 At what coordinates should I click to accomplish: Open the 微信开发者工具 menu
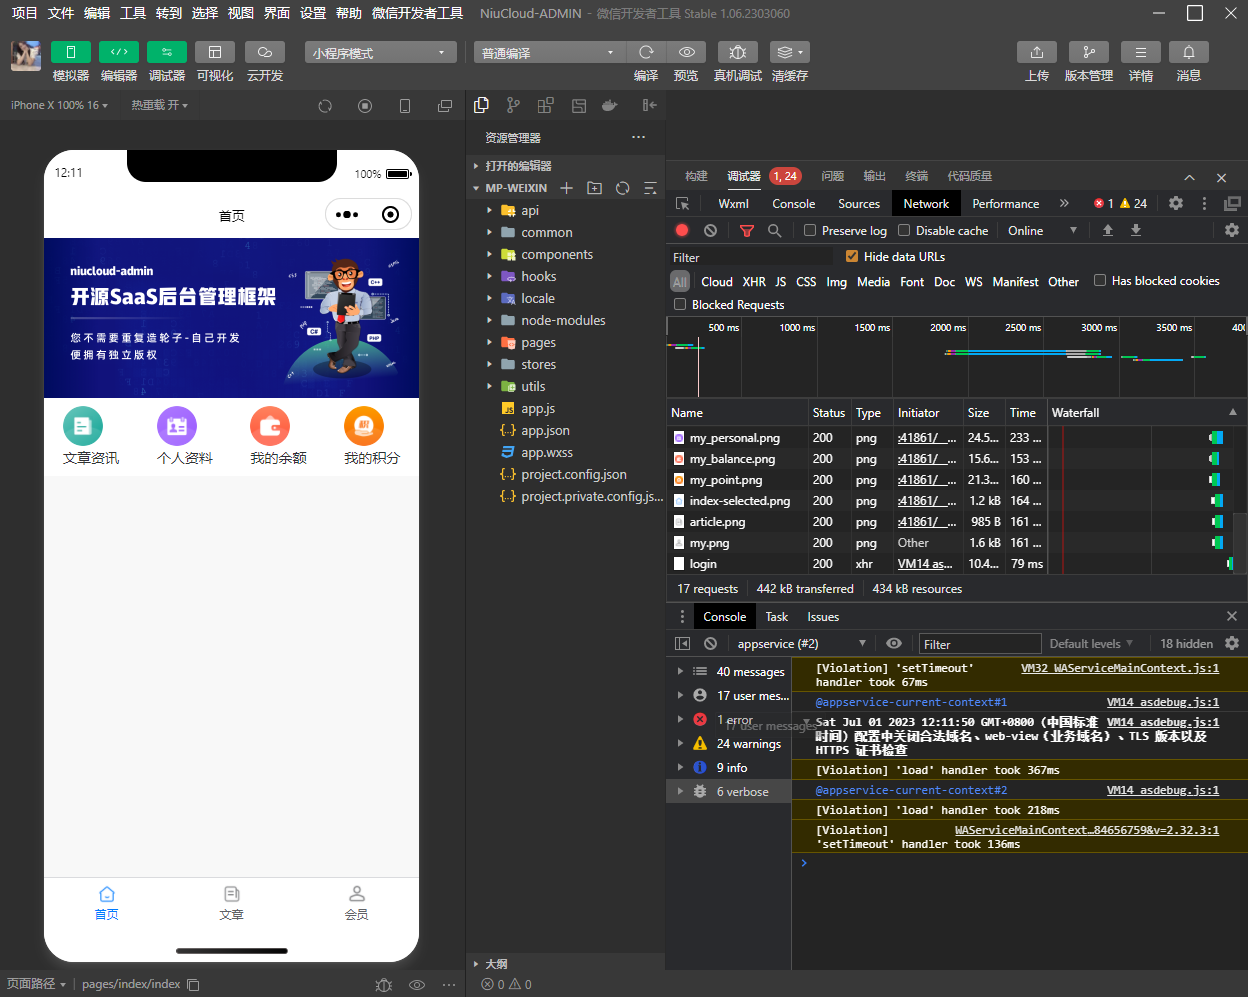coord(417,13)
